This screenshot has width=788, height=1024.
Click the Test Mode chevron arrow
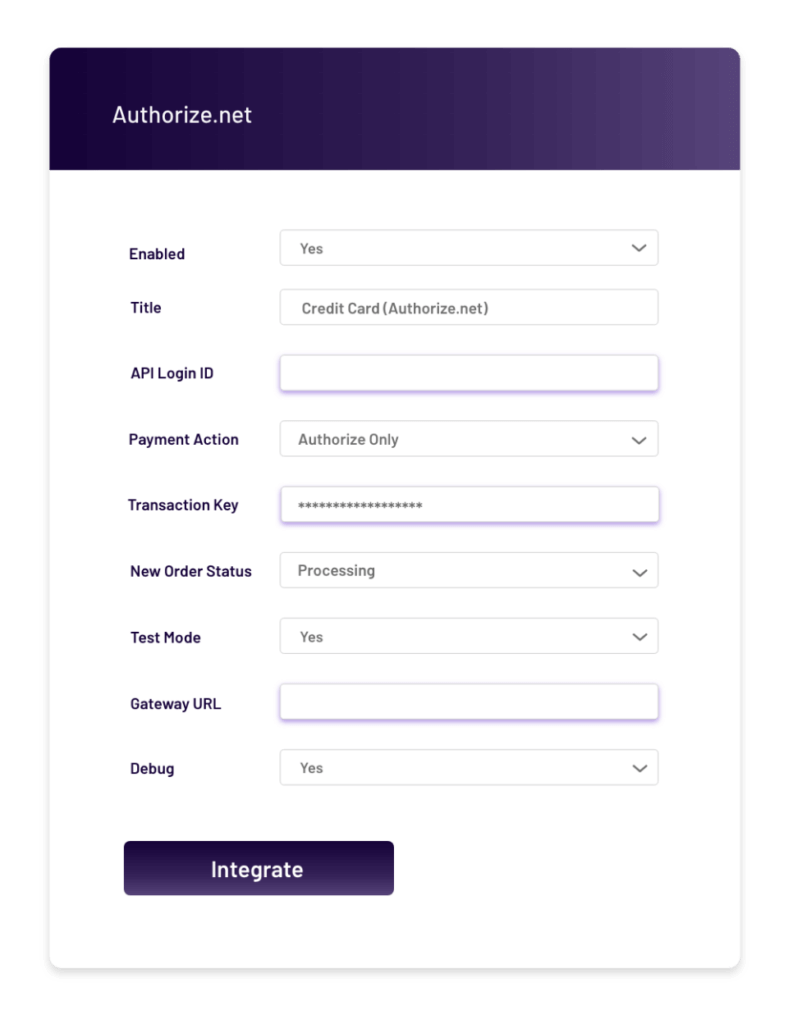coord(639,637)
